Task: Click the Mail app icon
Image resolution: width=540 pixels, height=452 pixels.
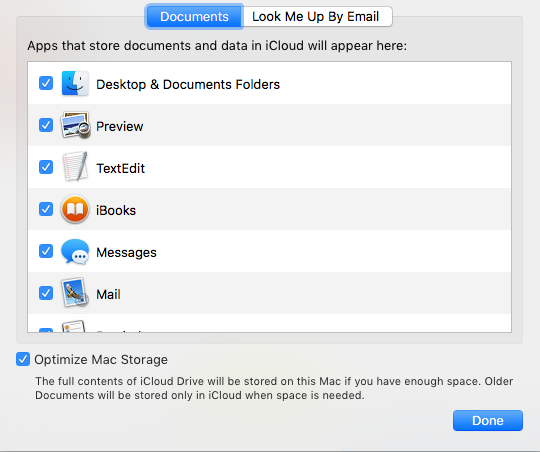Action: (75, 292)
